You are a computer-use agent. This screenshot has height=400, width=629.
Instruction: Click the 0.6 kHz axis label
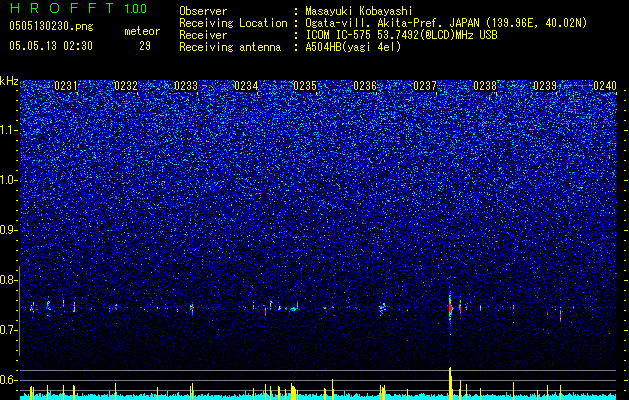(9, 380)
